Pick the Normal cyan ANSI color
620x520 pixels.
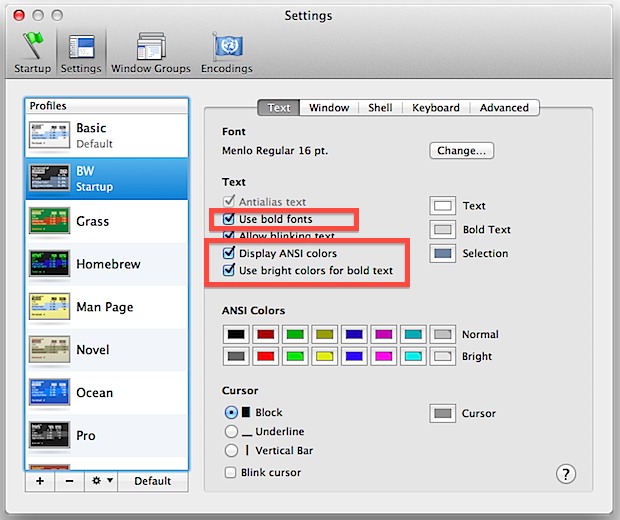pos(413,335)
